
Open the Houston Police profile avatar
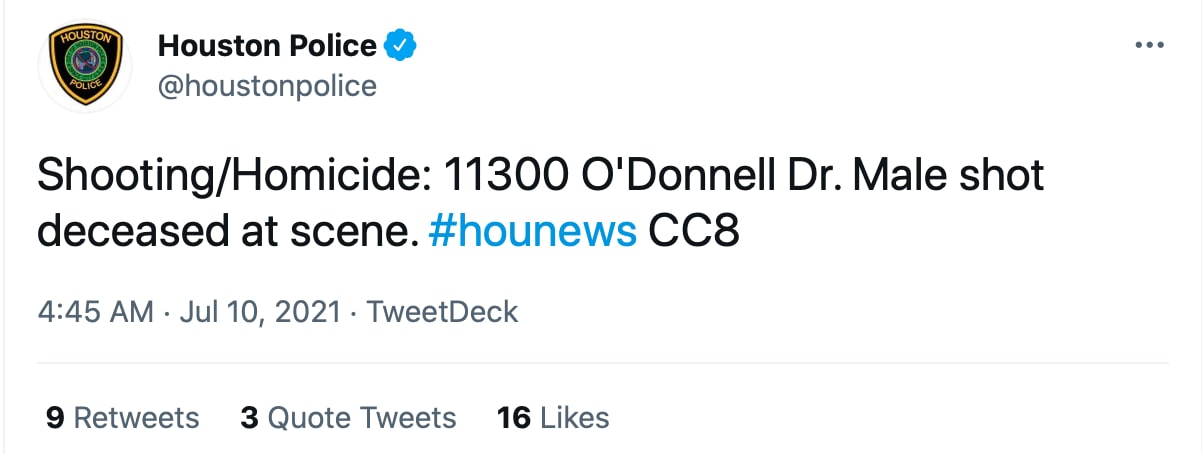click(x=85, y=65)
